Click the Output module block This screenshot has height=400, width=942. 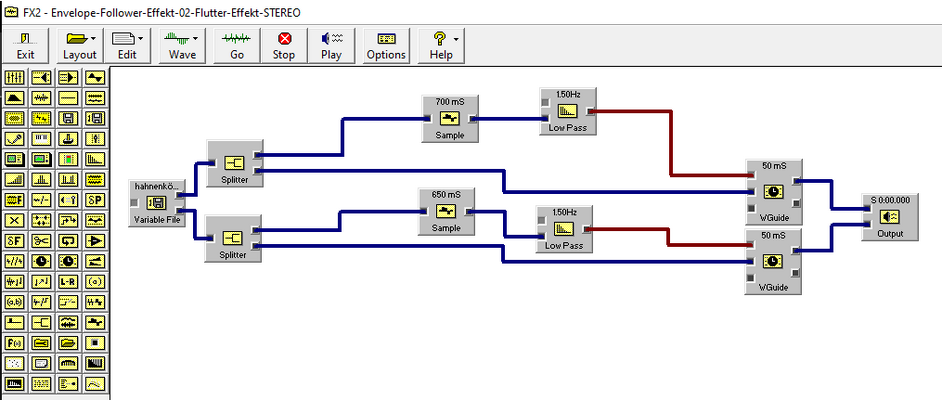[x=890, y=217]
